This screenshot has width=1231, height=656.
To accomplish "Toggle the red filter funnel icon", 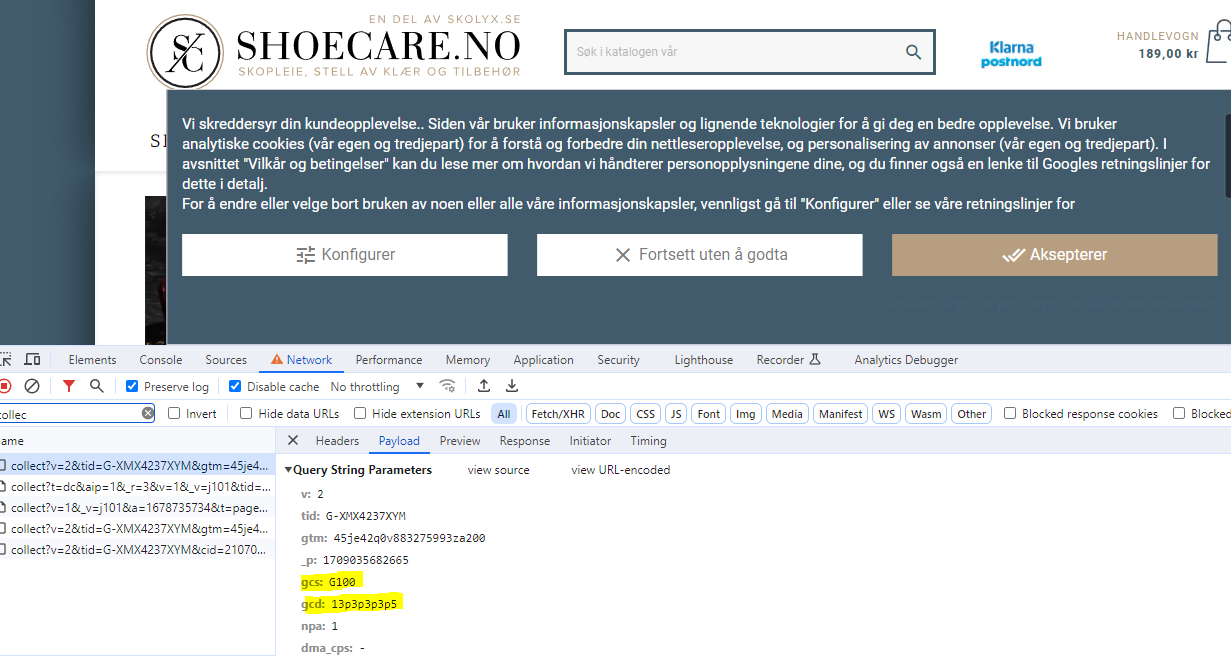I will (69, 386).
